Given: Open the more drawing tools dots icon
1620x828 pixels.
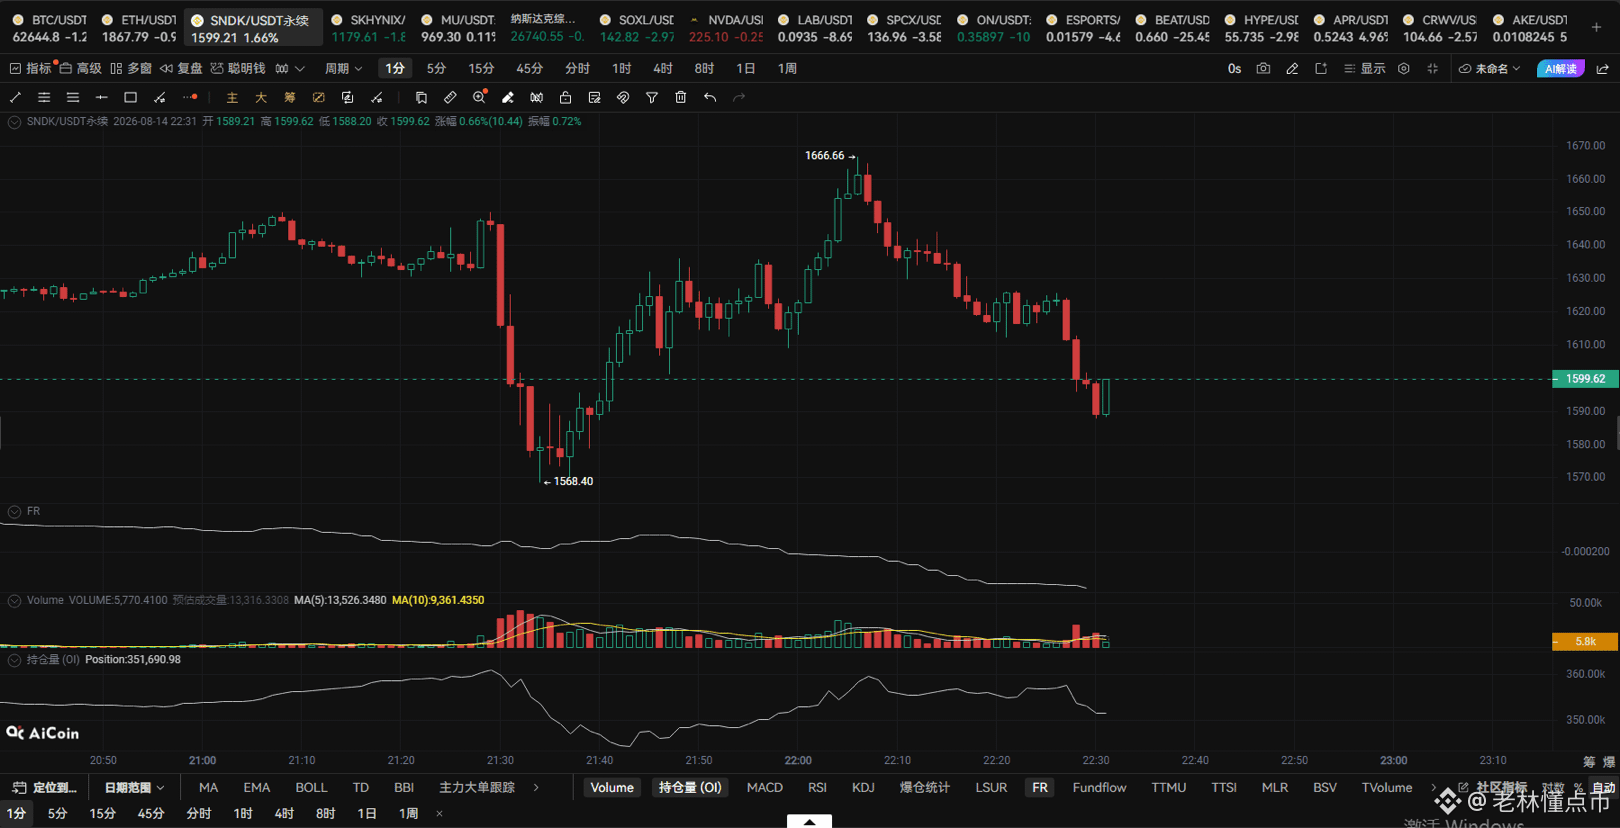Looking at the screenshot, I should [x=190, y=97].
